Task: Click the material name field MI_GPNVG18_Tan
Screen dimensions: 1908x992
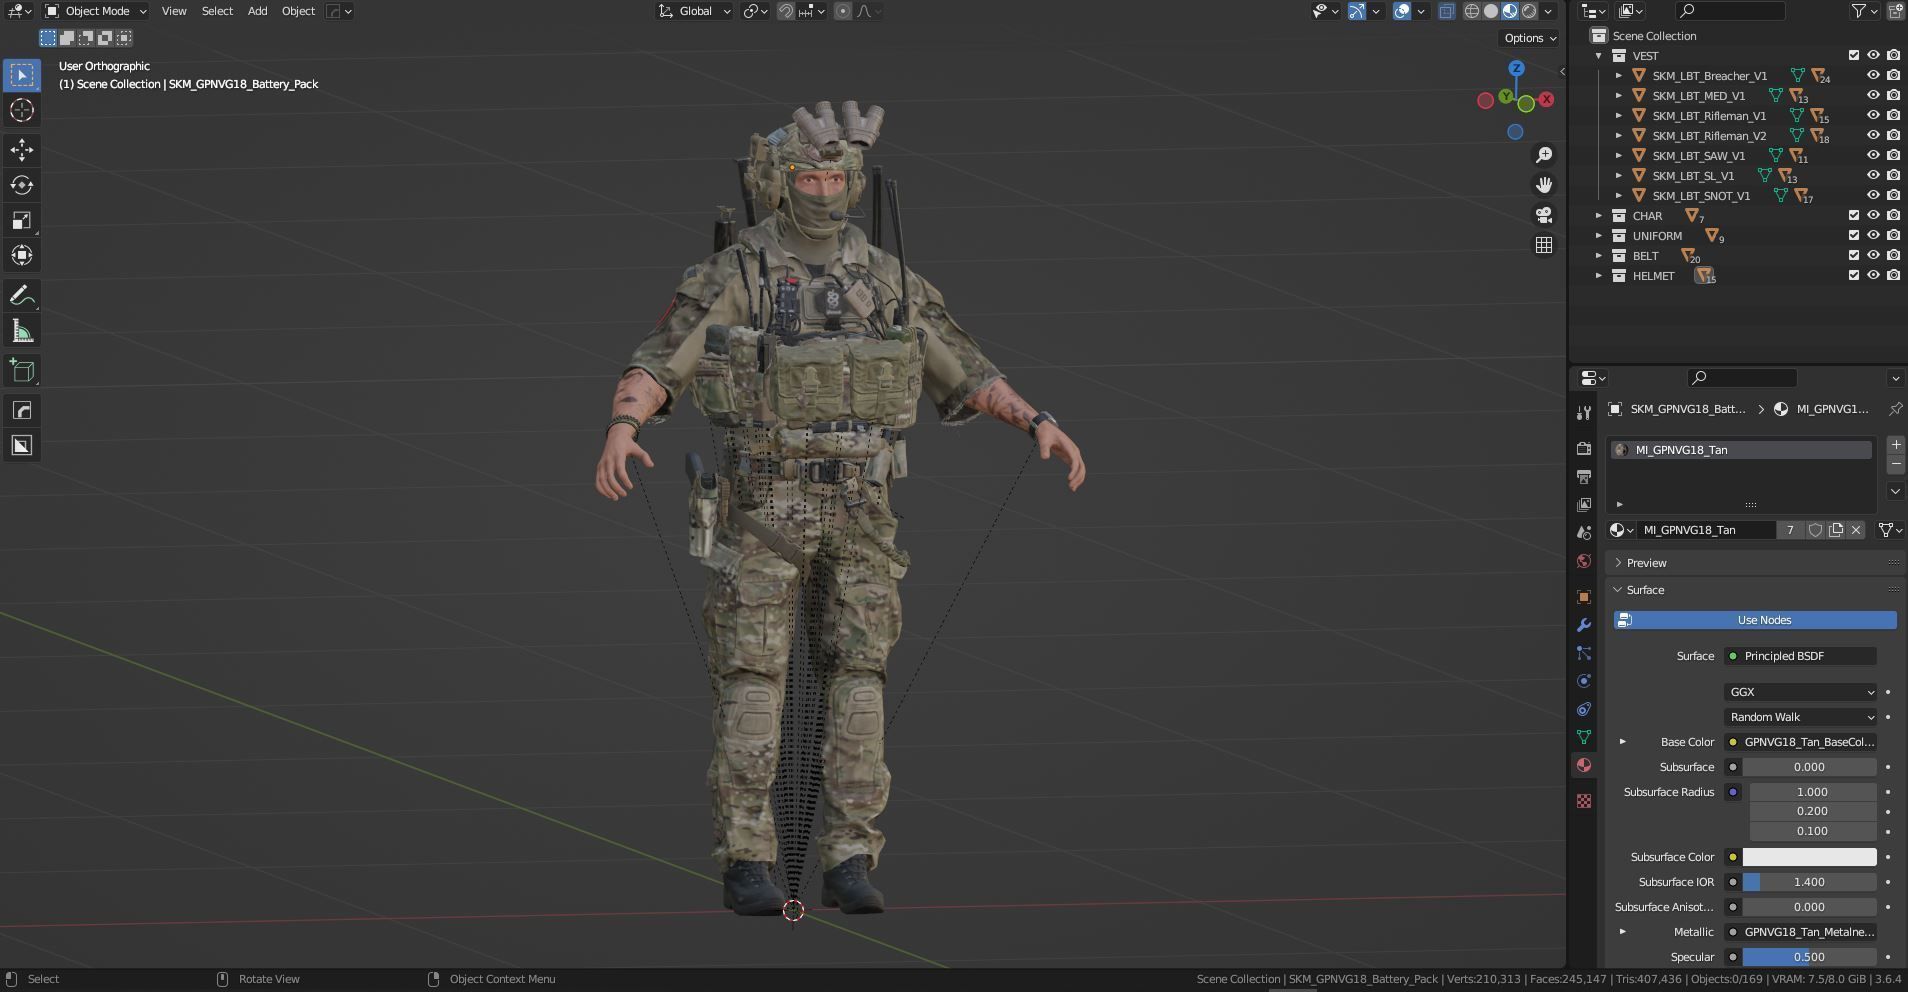Action: 1705,530
